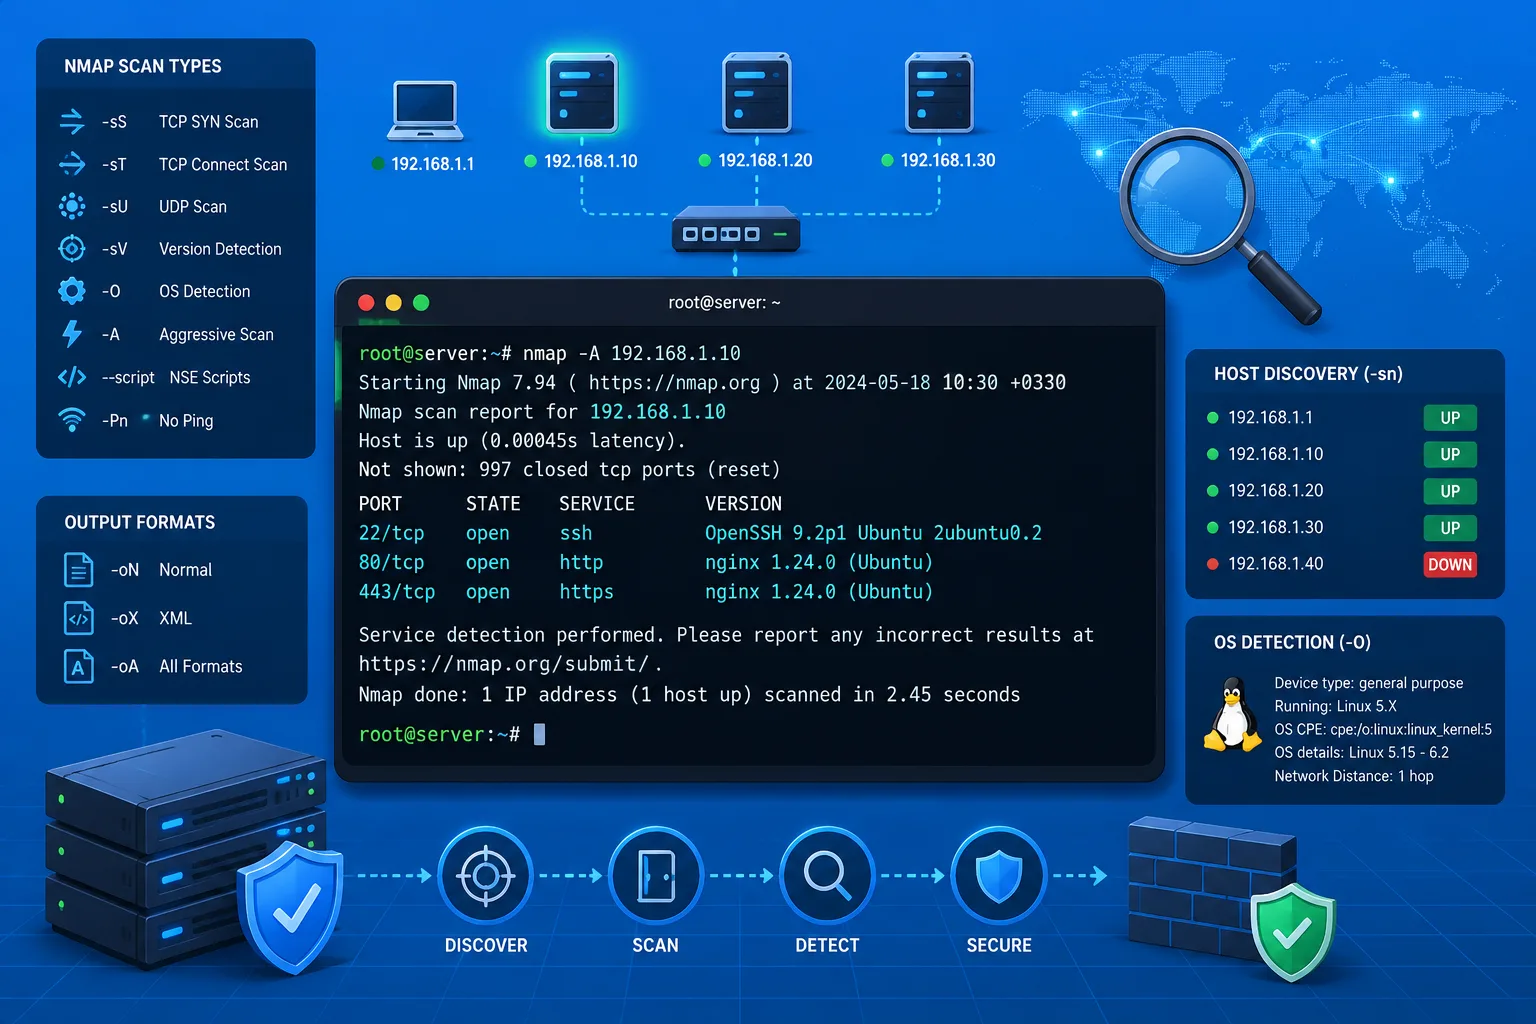Screen dimensions: 1536x1024
Task: Click the OS DETECTION (-O) heading
Action: tap(1292, 642)
